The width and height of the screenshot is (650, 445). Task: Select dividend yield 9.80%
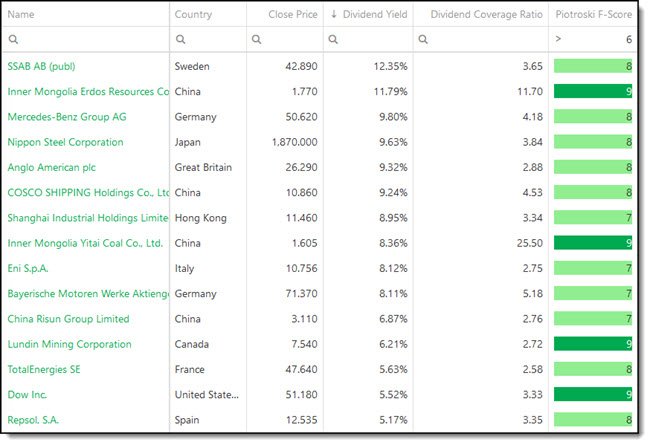tap(393, 117)
